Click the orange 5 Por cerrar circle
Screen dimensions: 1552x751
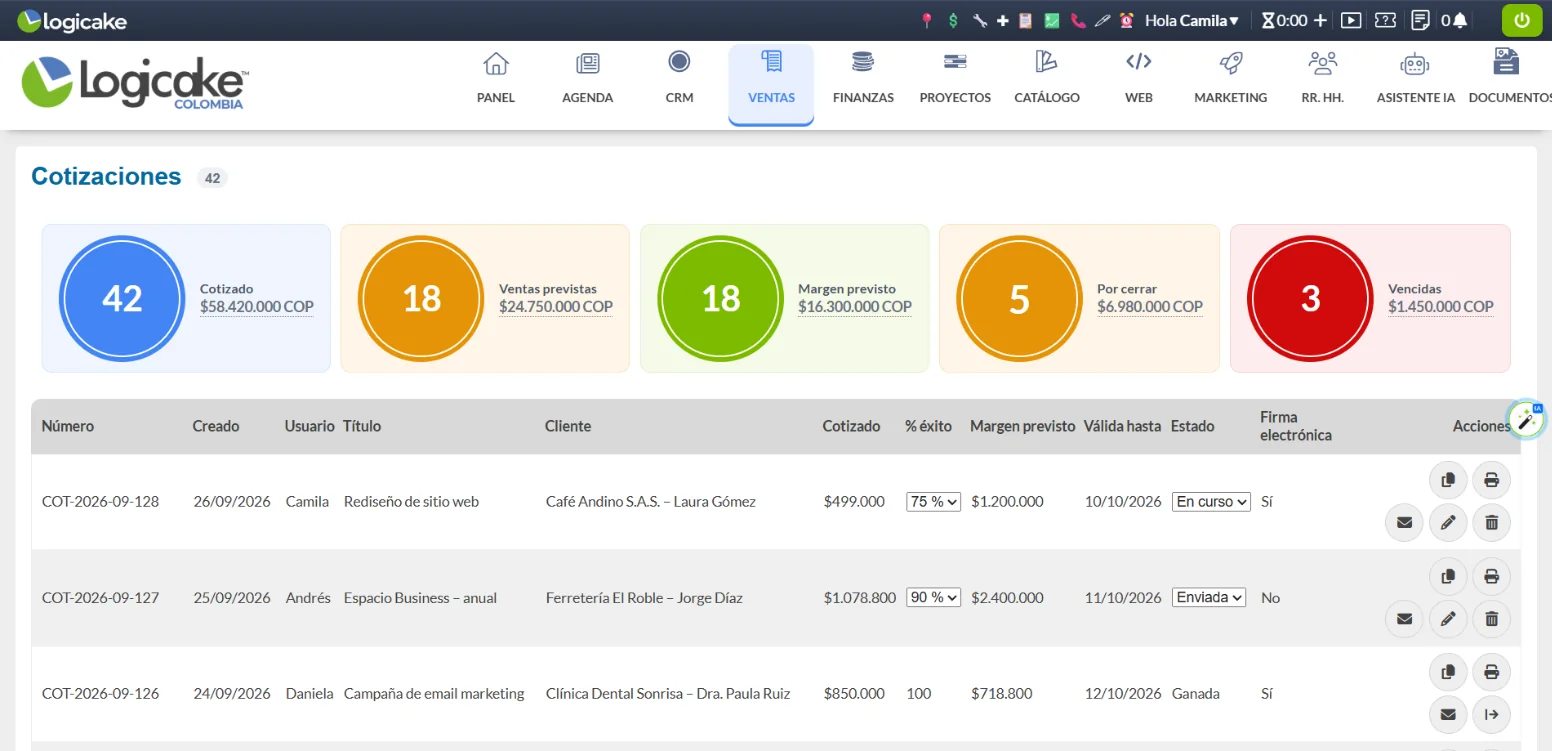pyautogui.click(x=1019, y=298)
